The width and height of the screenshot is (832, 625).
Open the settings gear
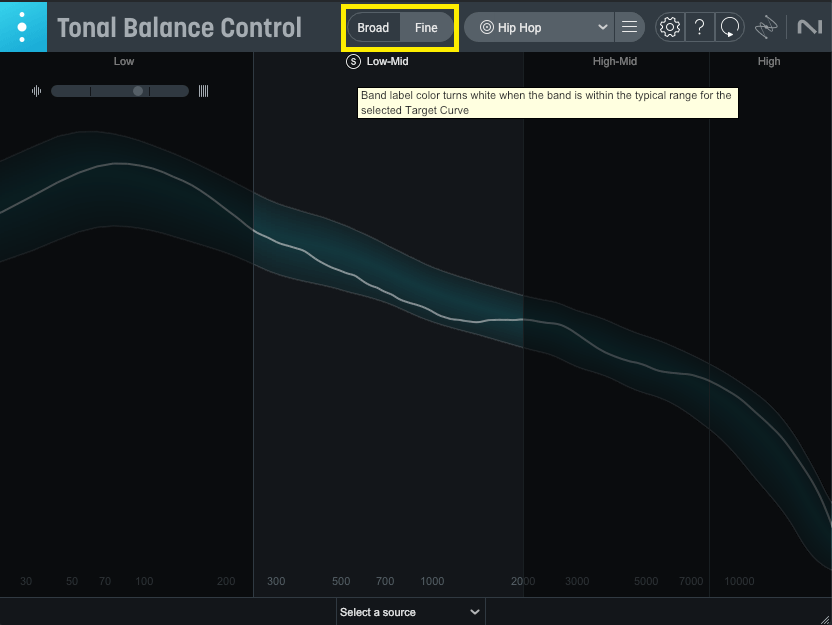(670, 27)
